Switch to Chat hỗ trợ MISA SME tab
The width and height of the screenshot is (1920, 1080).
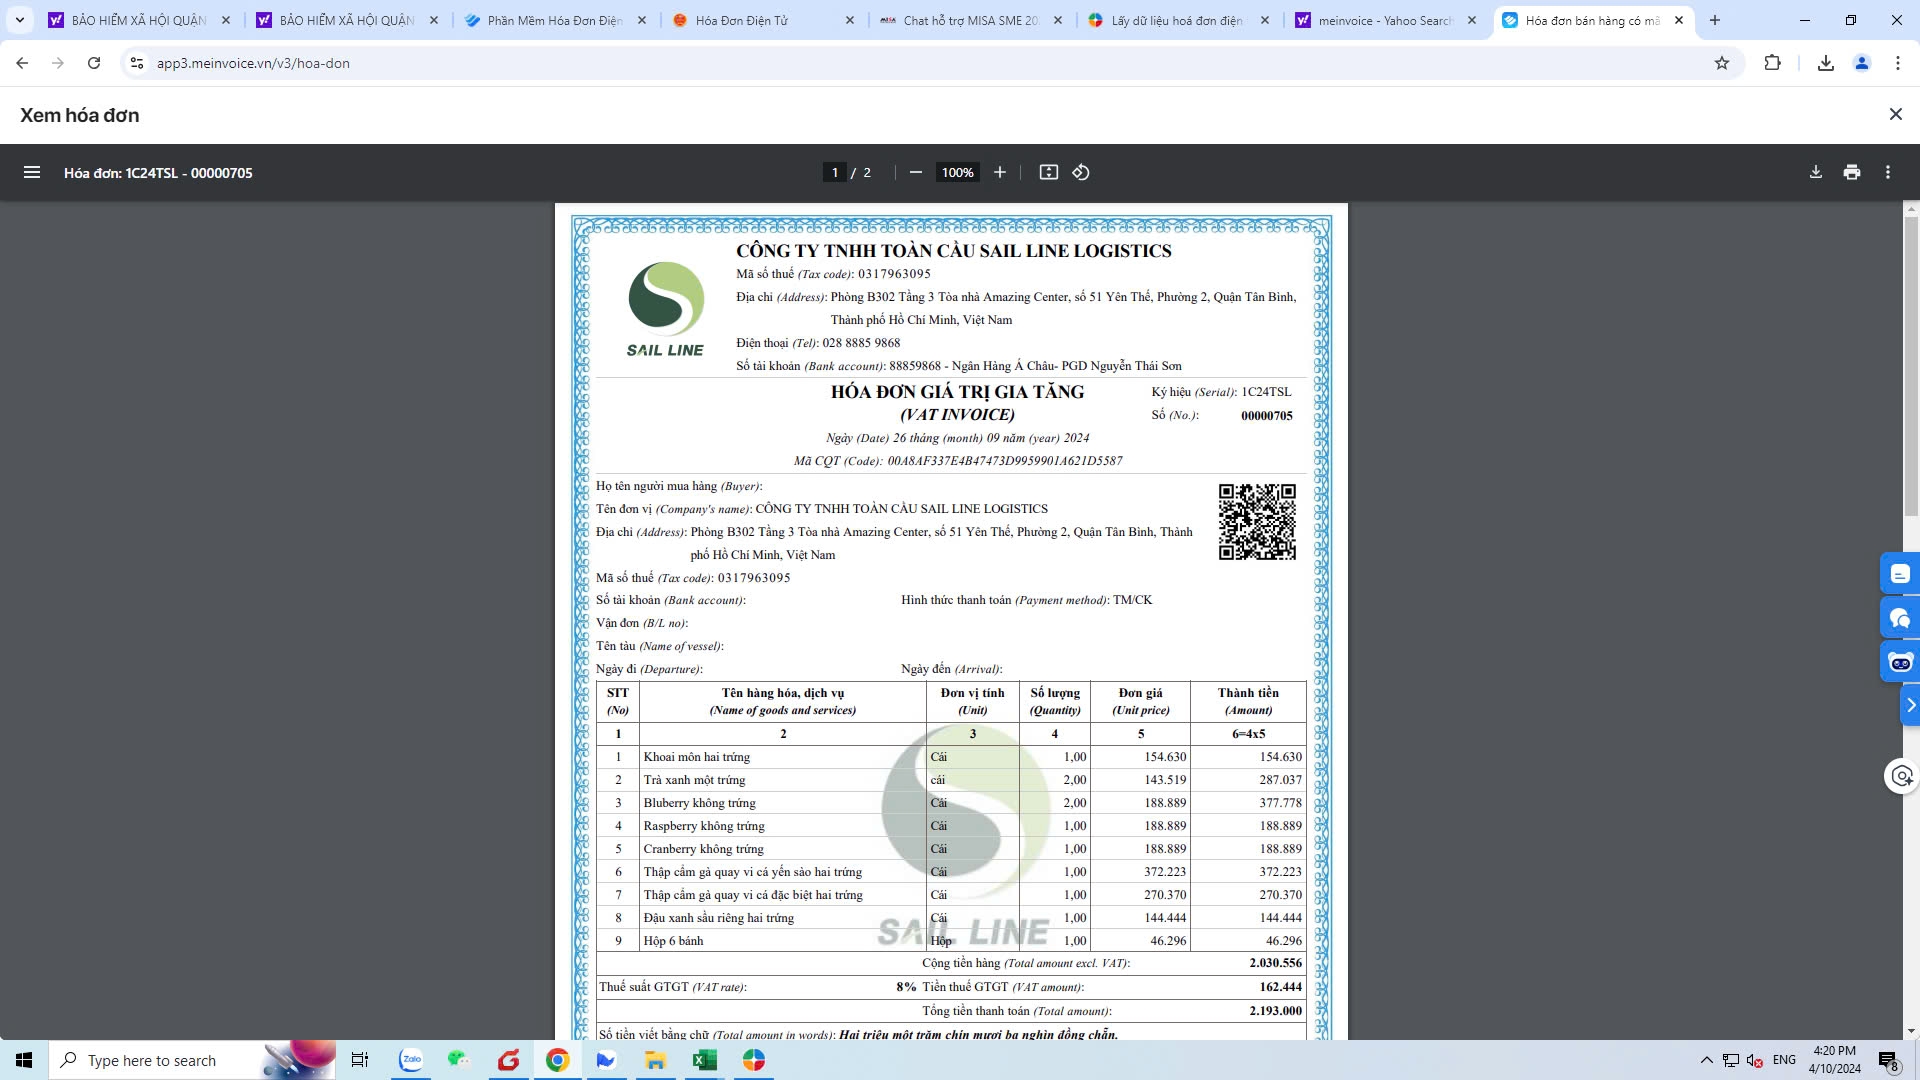(970, 20)
